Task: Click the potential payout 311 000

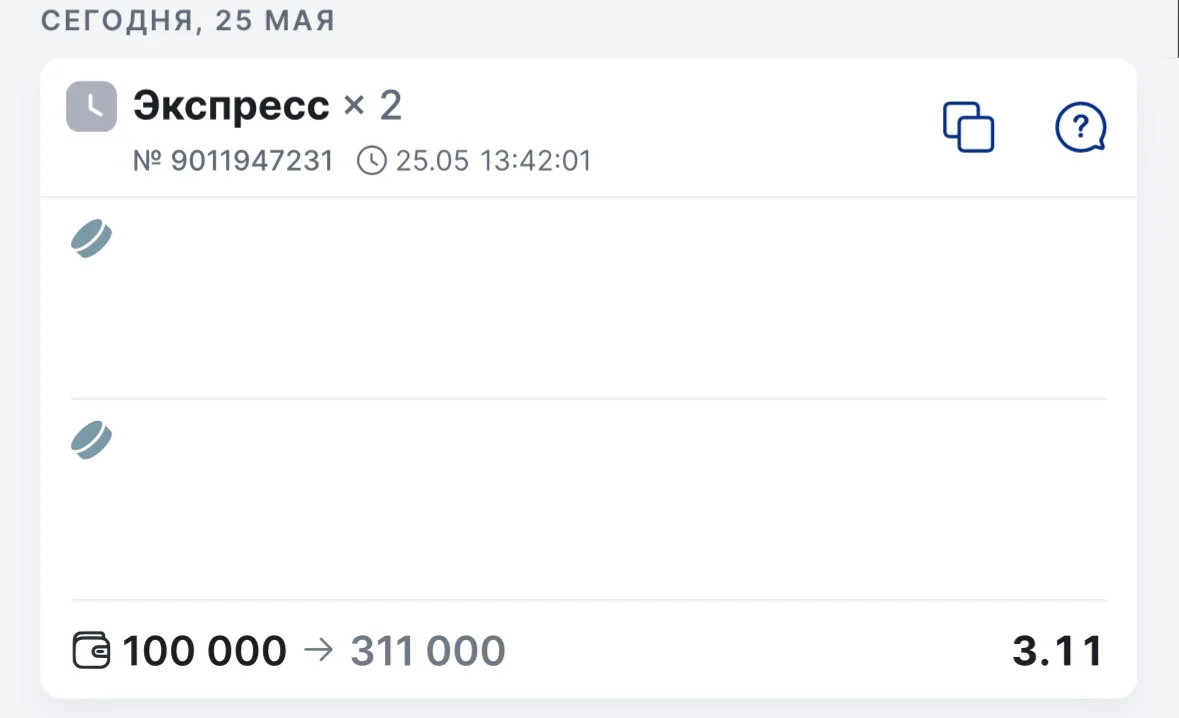Action: point(428,650)
